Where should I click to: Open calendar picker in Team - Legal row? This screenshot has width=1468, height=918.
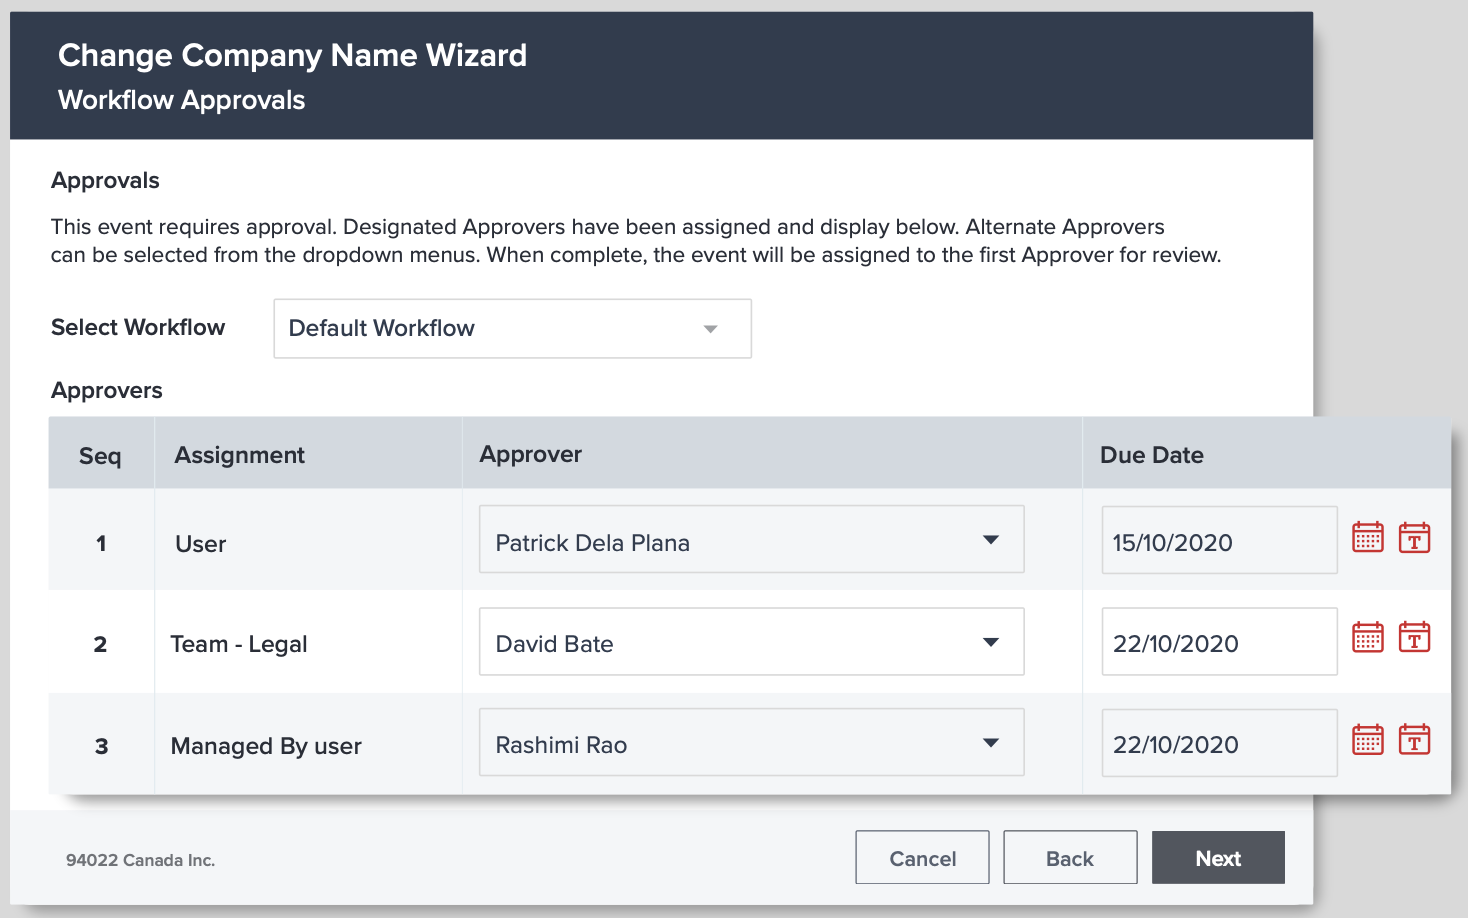point(1368,637)
